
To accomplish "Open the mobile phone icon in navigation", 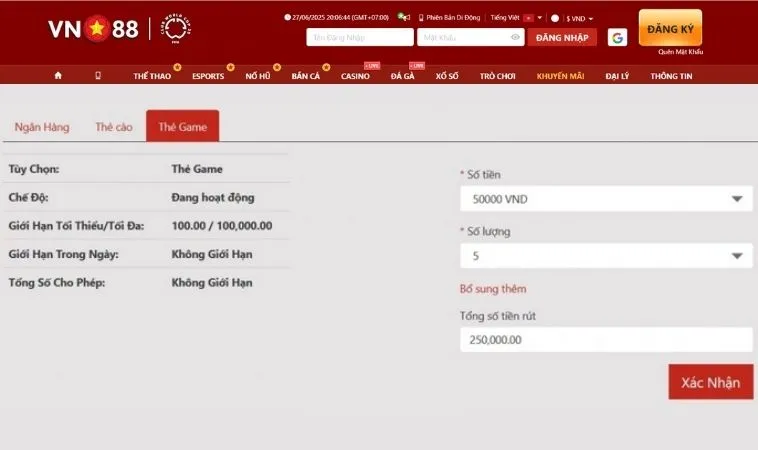I will (x=97, y=76).
